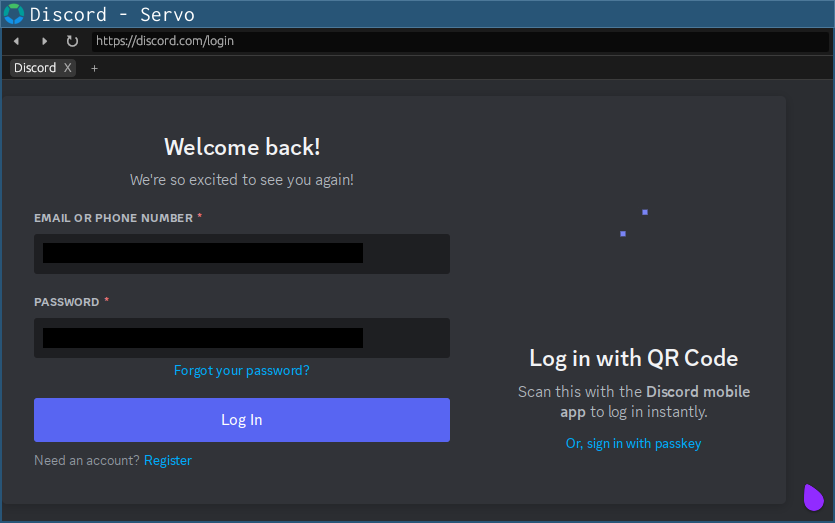This screenshot has height=523, width=835.
Task: Click the Log in with QR Code heading
Action: pos(633,358)
